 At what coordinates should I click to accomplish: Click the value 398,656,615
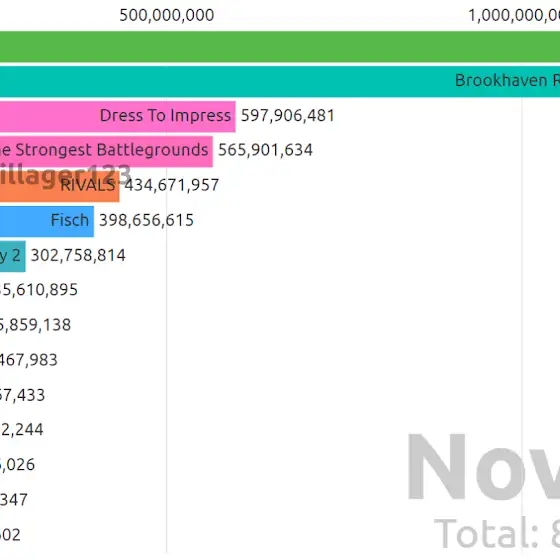click(146, 220)
